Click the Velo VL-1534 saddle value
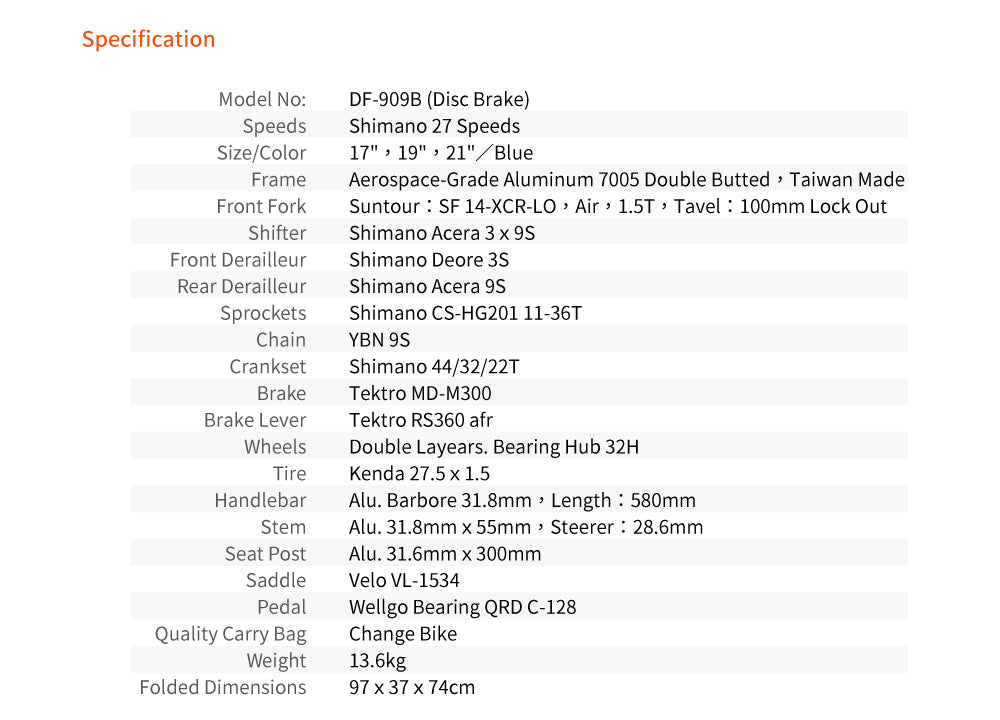This screenshot has height=720, width=1000. 404,580
